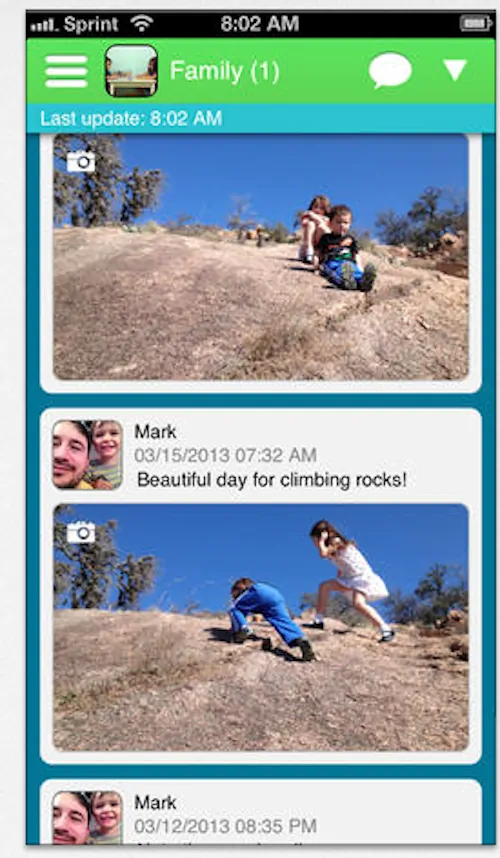Image resolution: width=500 pixels, height=858 pixels.
Task: Select 'Beautiful day for climbing rocks!' caption
Action: pos(272,480)
